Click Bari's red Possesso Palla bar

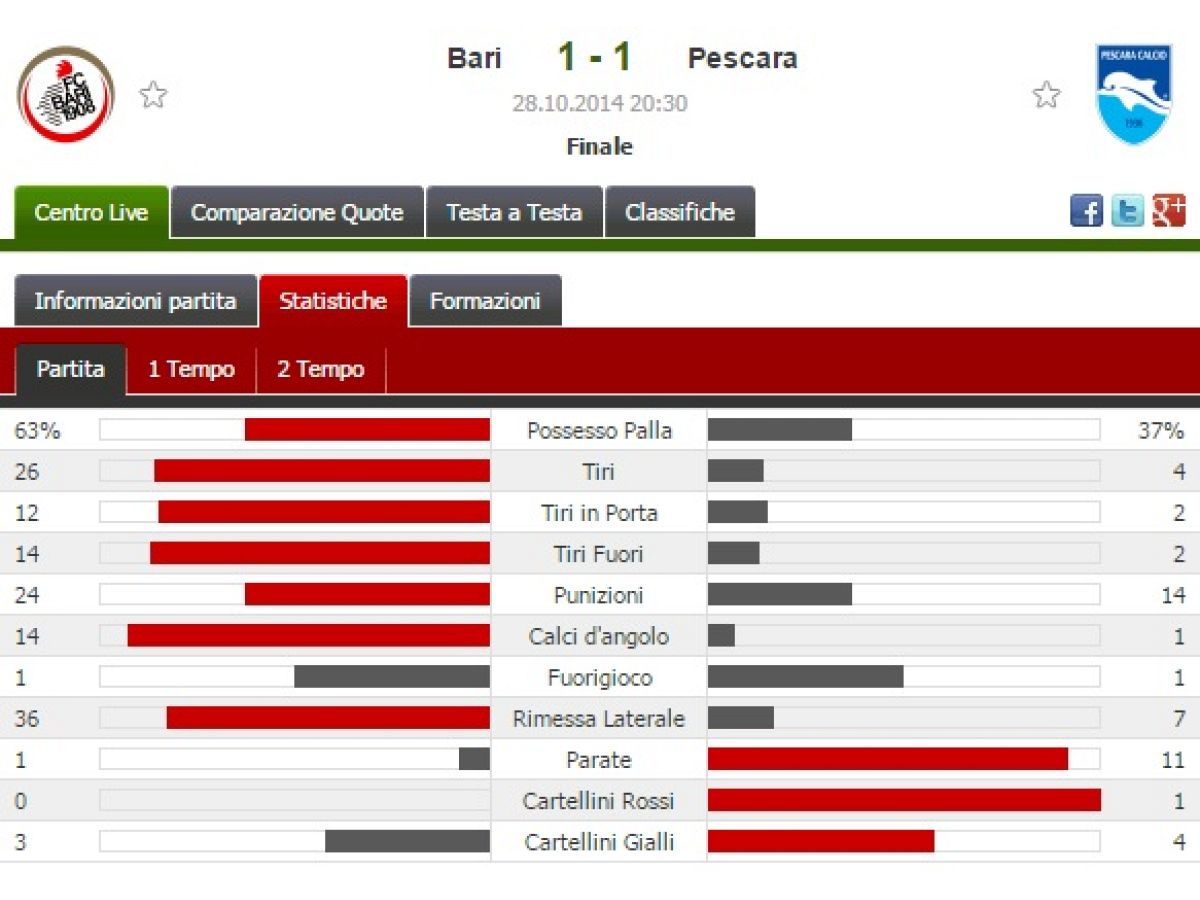[367, 430]
